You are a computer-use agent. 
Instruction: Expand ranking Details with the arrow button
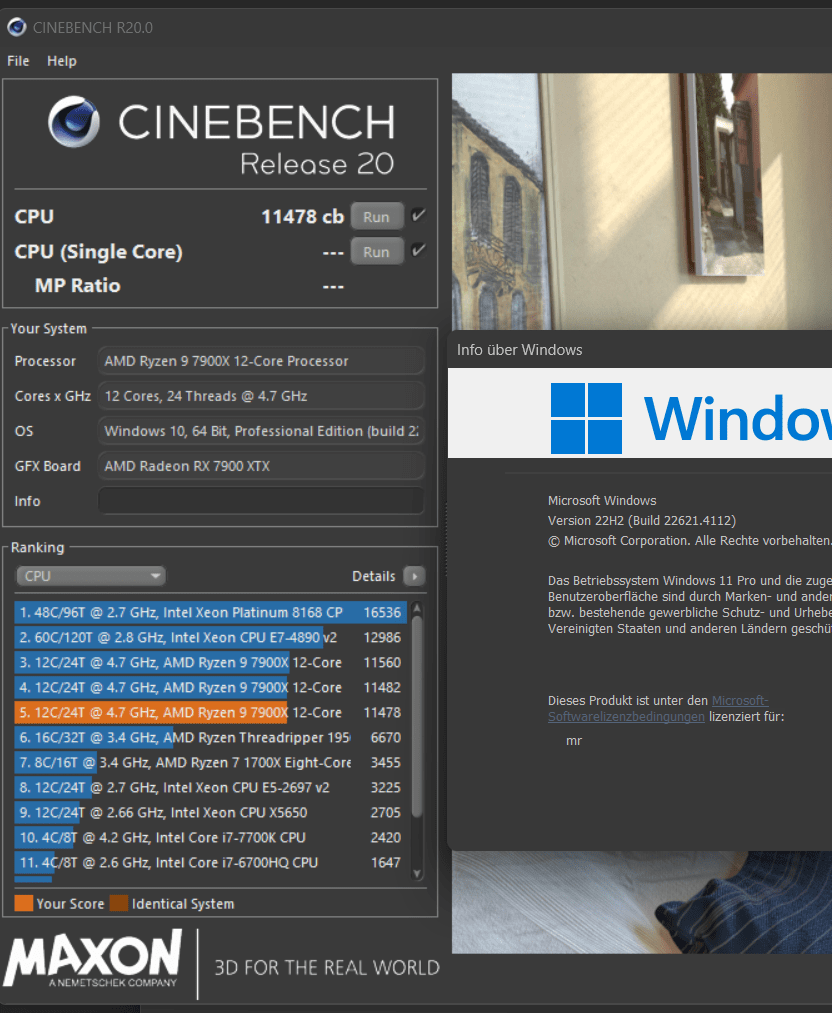click(x=414, y=576)
